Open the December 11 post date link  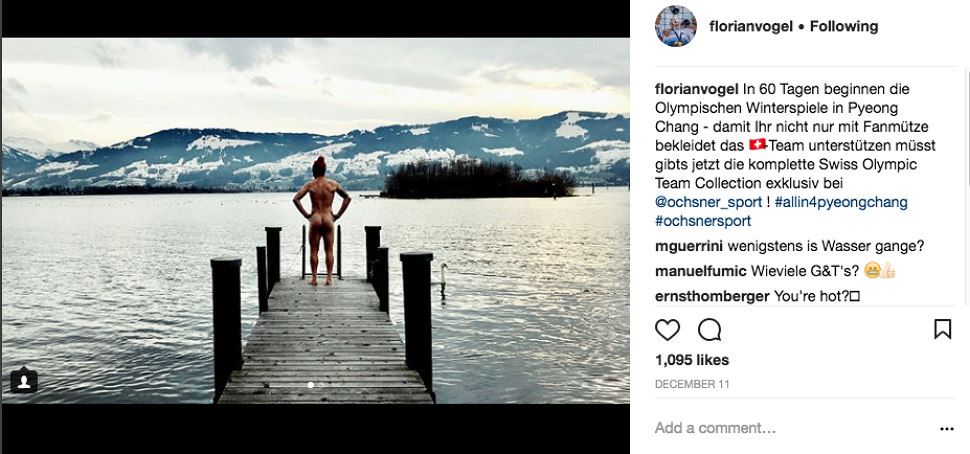[x=691, y=384]
